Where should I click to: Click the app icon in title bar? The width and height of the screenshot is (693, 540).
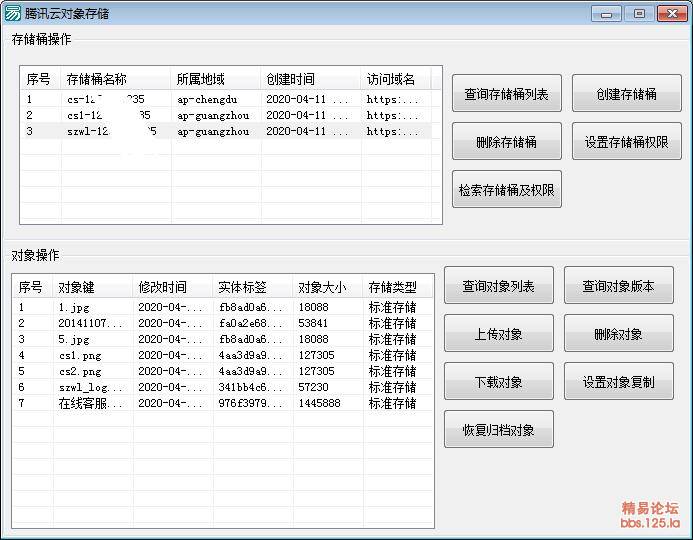(x=12, y=13)
